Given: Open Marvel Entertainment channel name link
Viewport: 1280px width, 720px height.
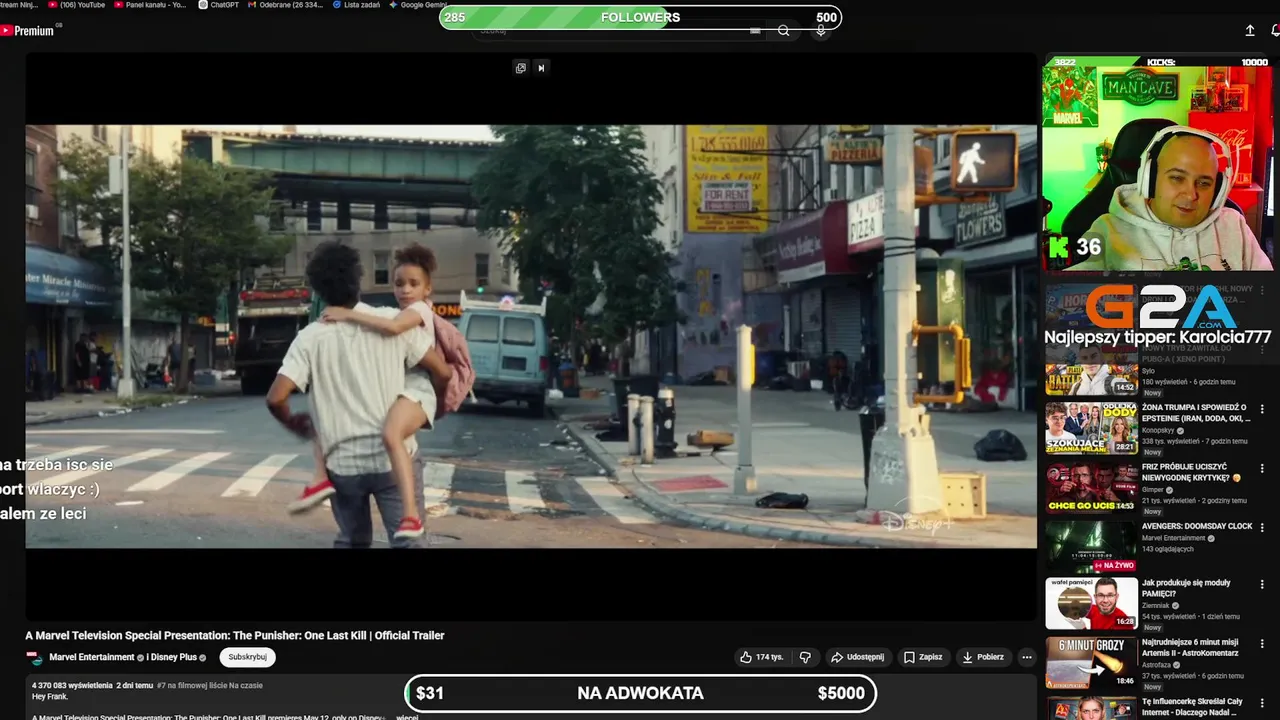Looking at the screenshot, I should [92, 657].
